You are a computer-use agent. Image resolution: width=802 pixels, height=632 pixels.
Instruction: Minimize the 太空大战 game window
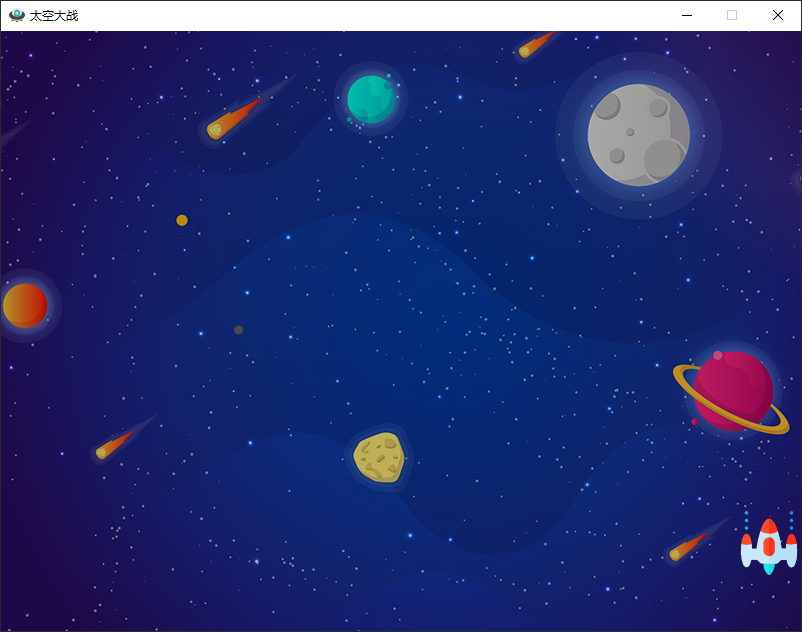pos(687,15)
